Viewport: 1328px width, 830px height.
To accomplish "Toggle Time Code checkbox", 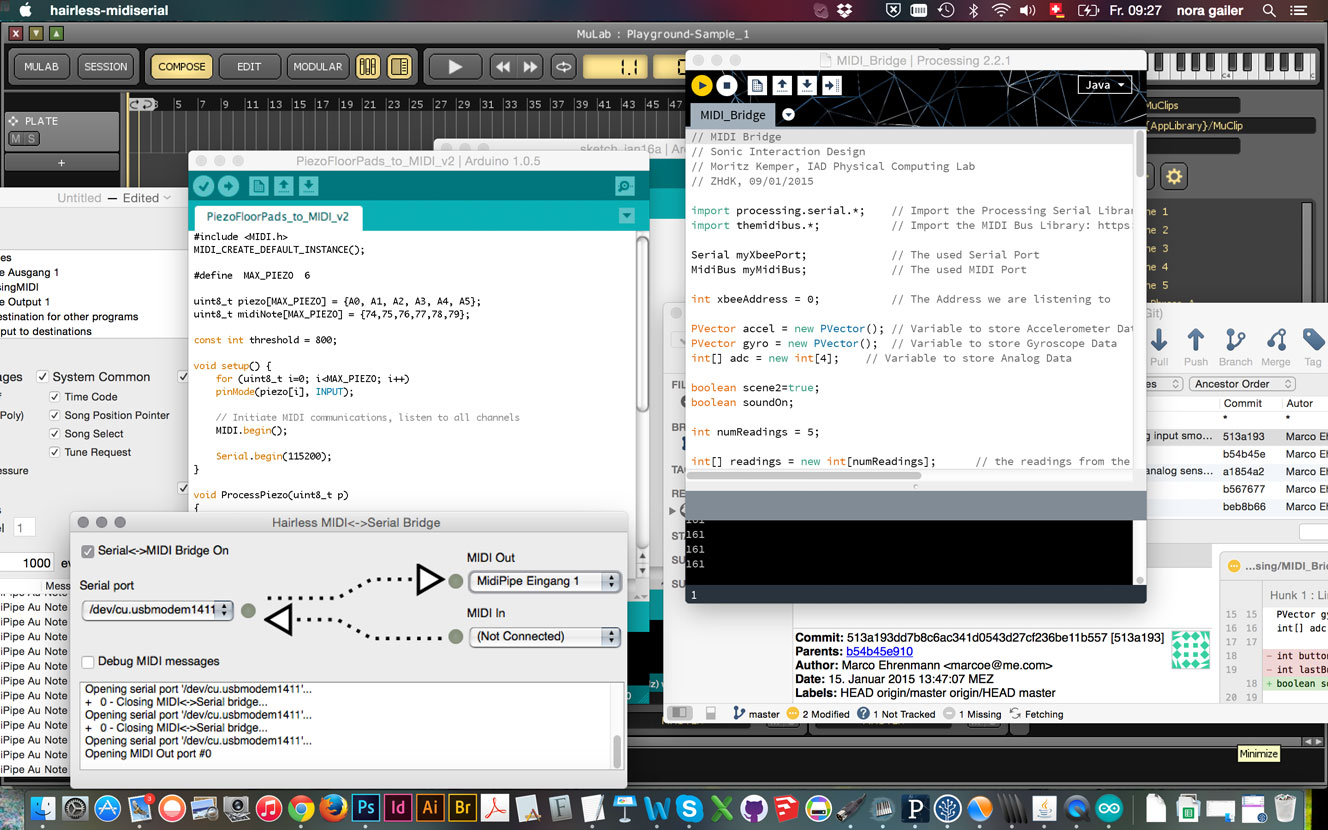I will pos(55,397).
